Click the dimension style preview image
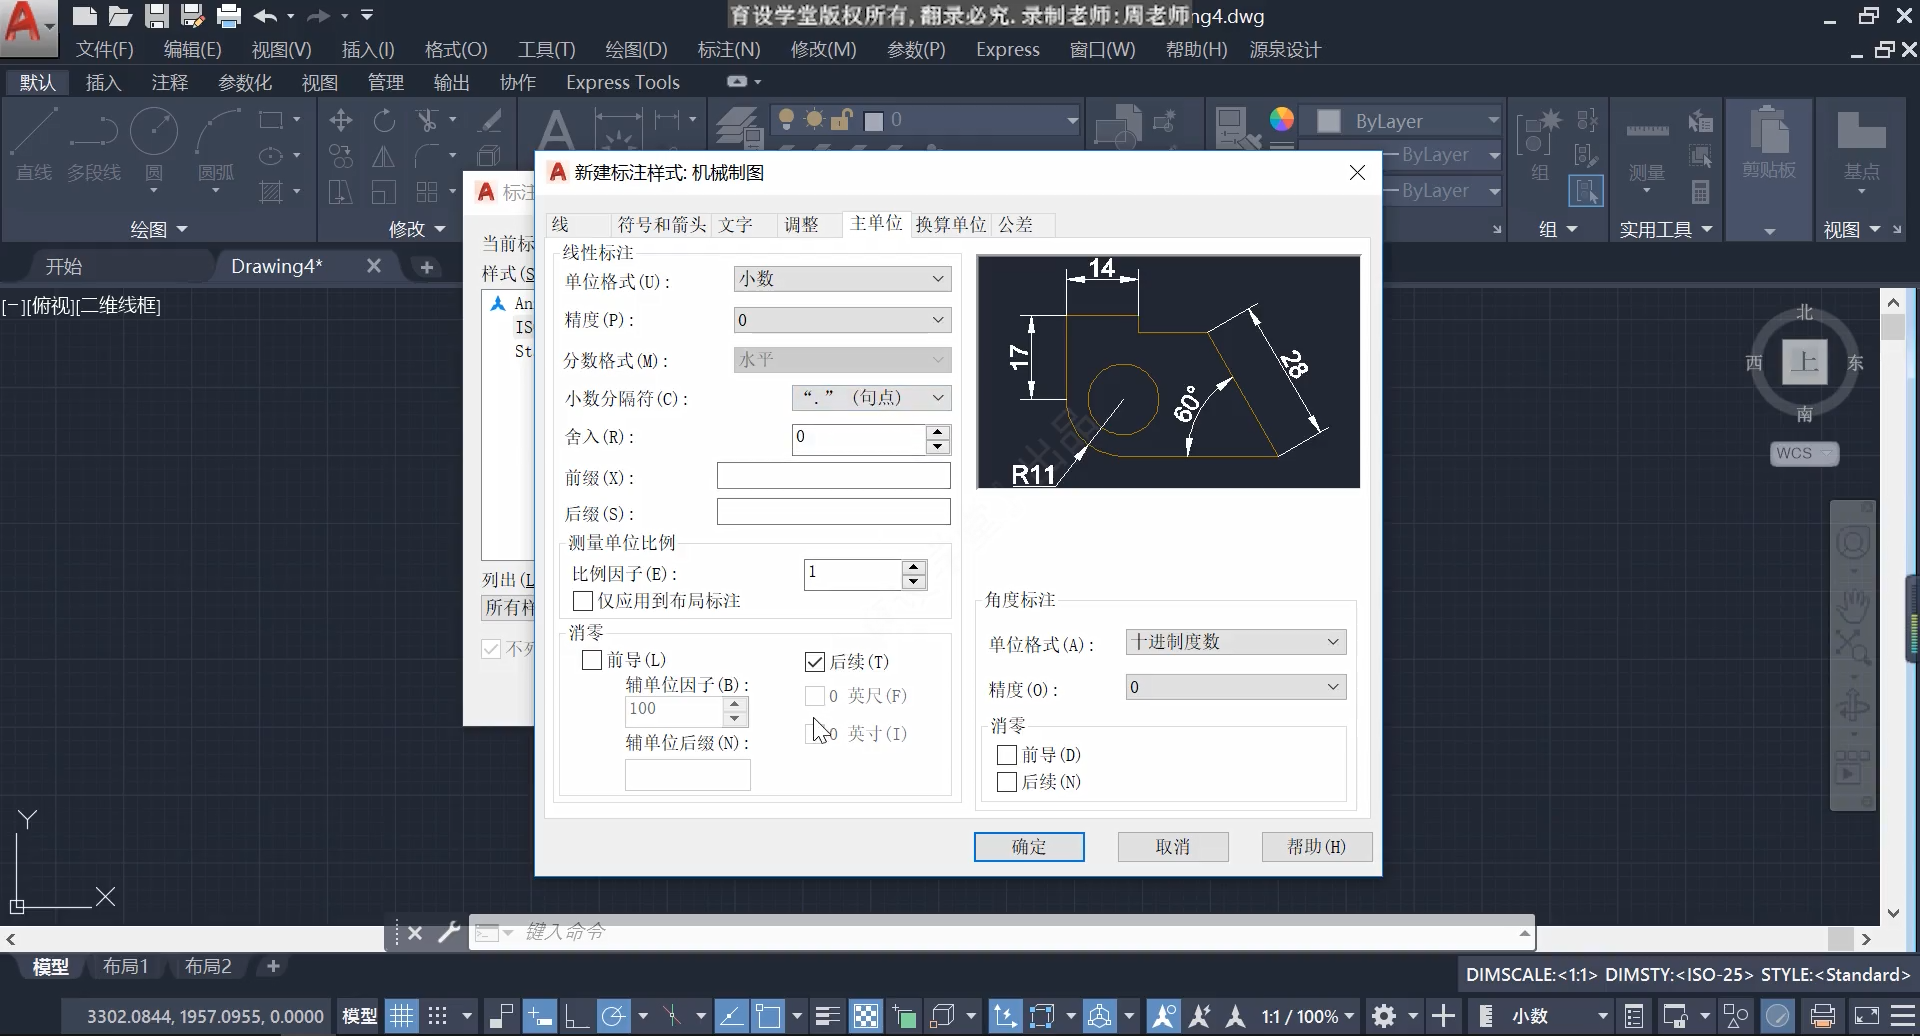 (x=1168, y=372)
